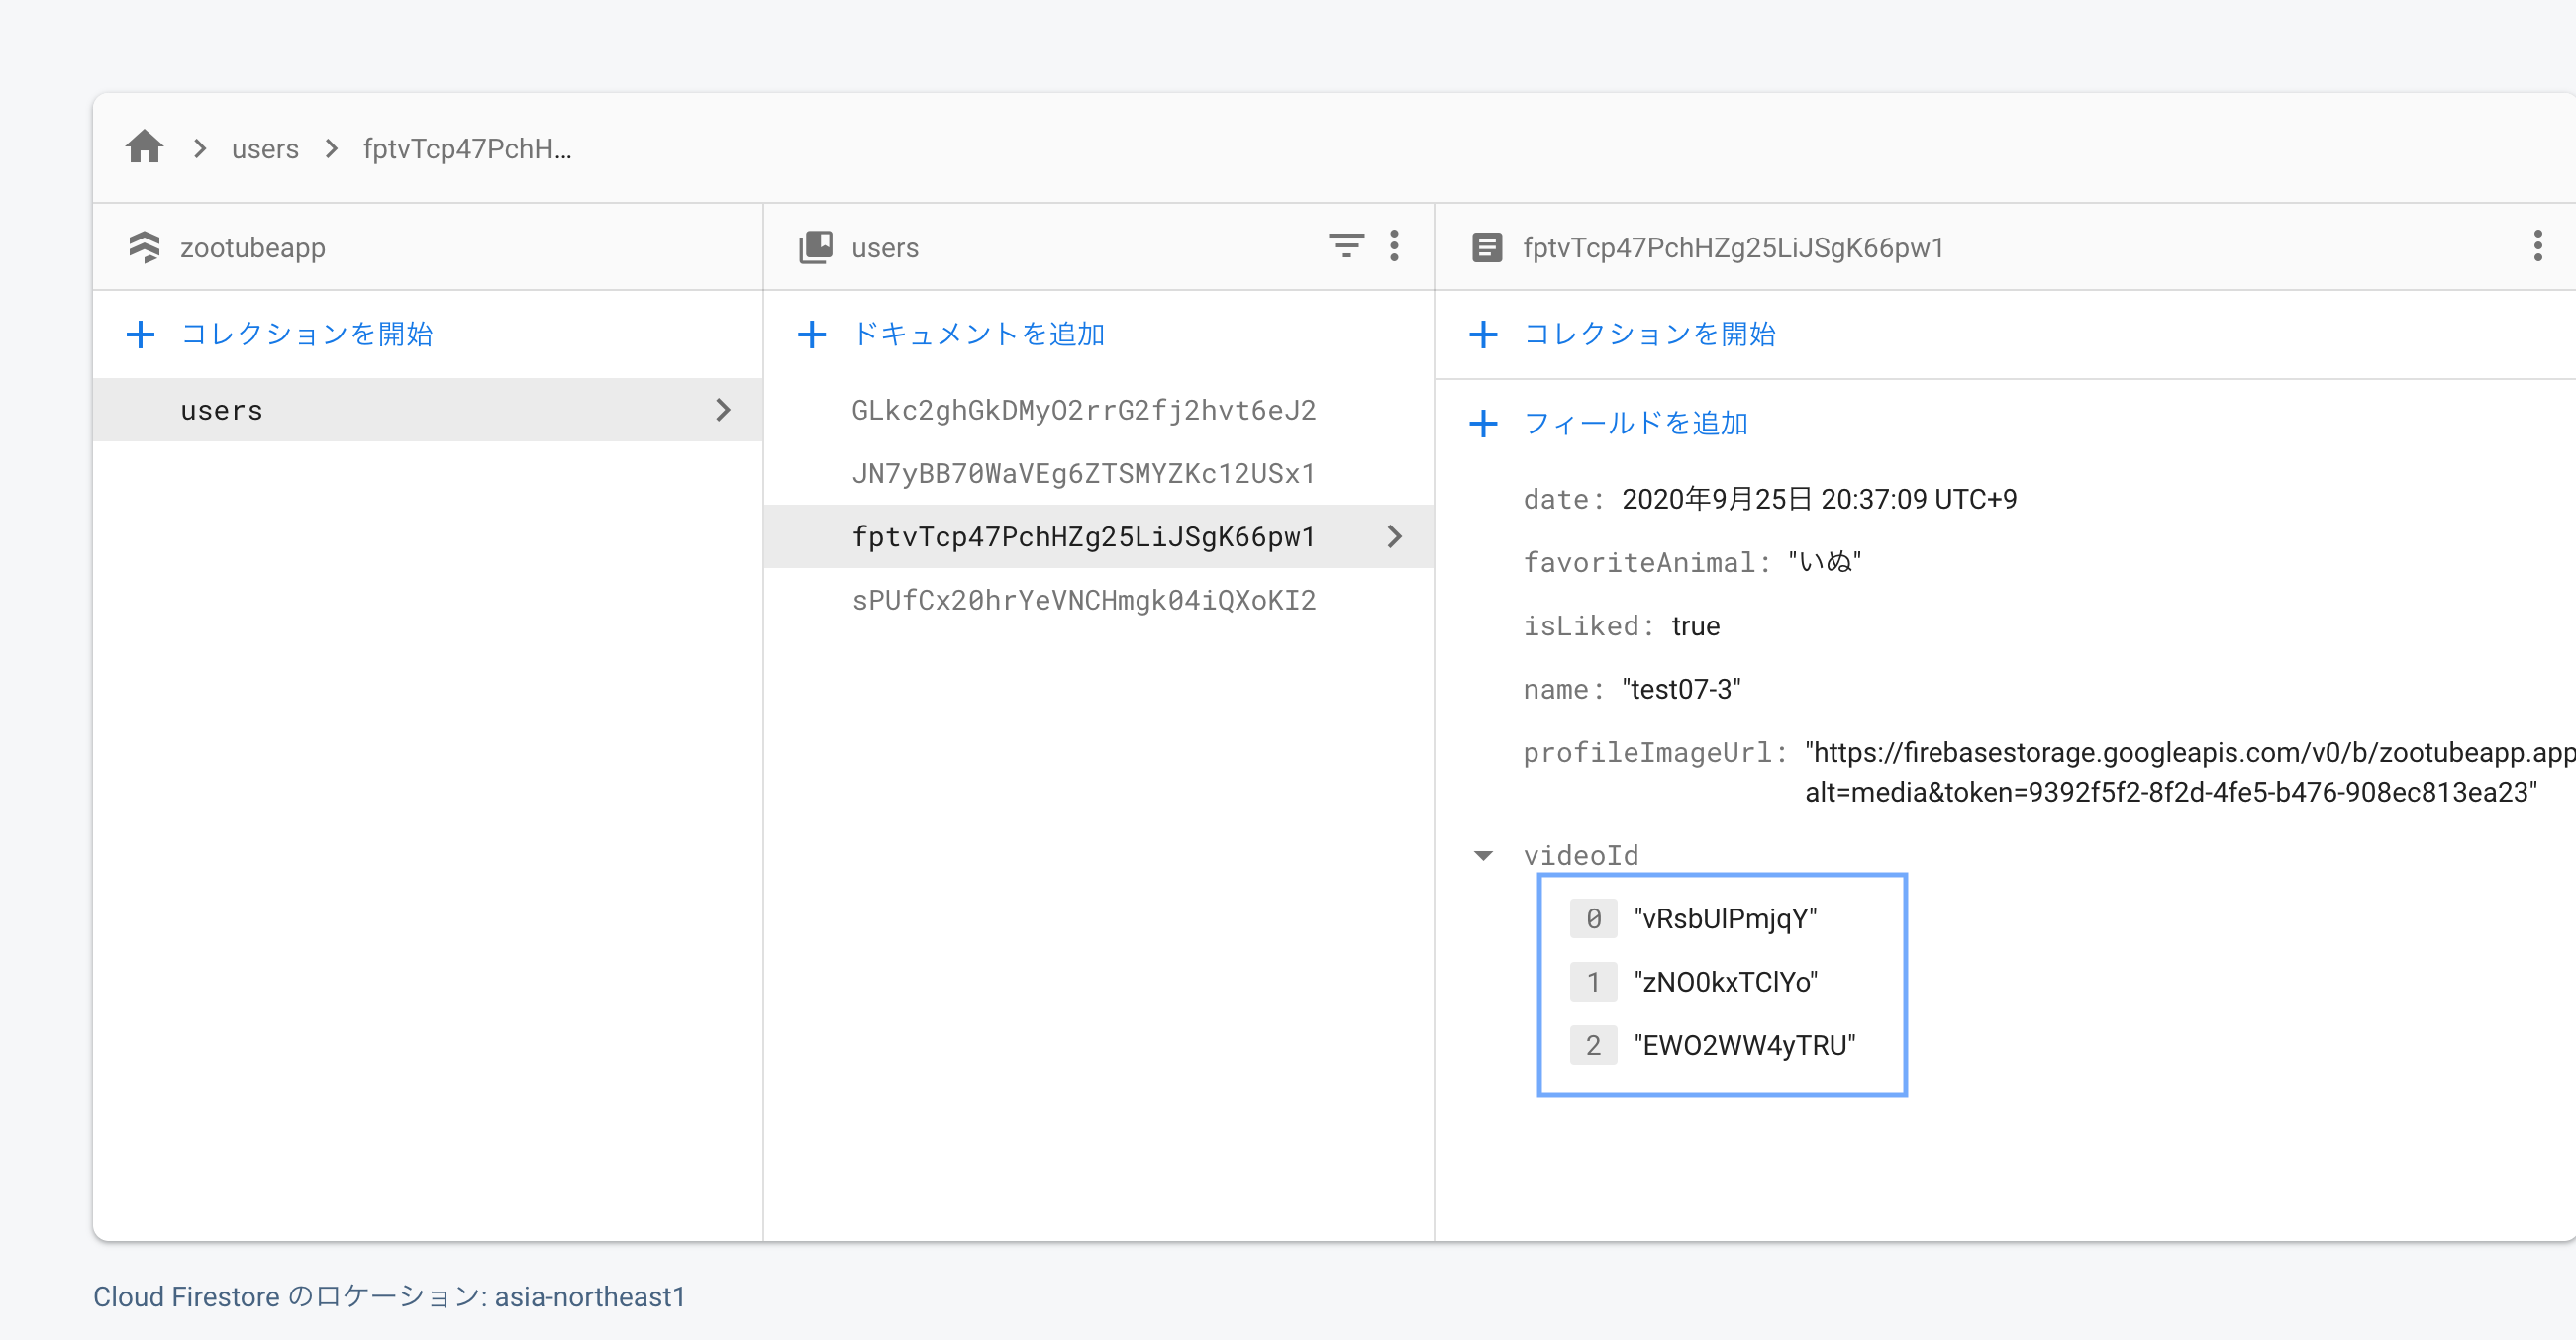Select the videoId item "EWO2WW4yTRU"
Image resolution: width=2576 pixels, height=1340 pixels.
pos(1744,1045)
